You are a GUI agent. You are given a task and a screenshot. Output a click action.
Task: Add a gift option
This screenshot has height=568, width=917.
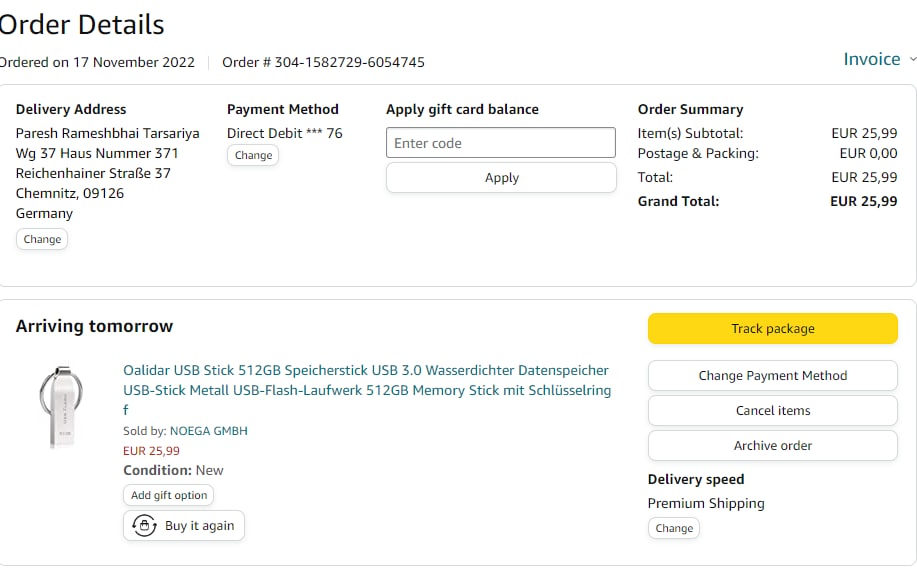[169, 495]
